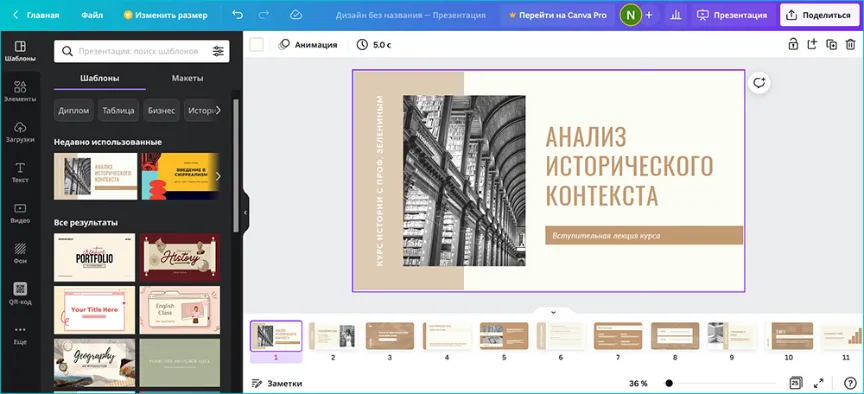The height and width of the screenshot is (394, 864).
Task: Select page 5 thumbnail
Action: coord(504,336)
